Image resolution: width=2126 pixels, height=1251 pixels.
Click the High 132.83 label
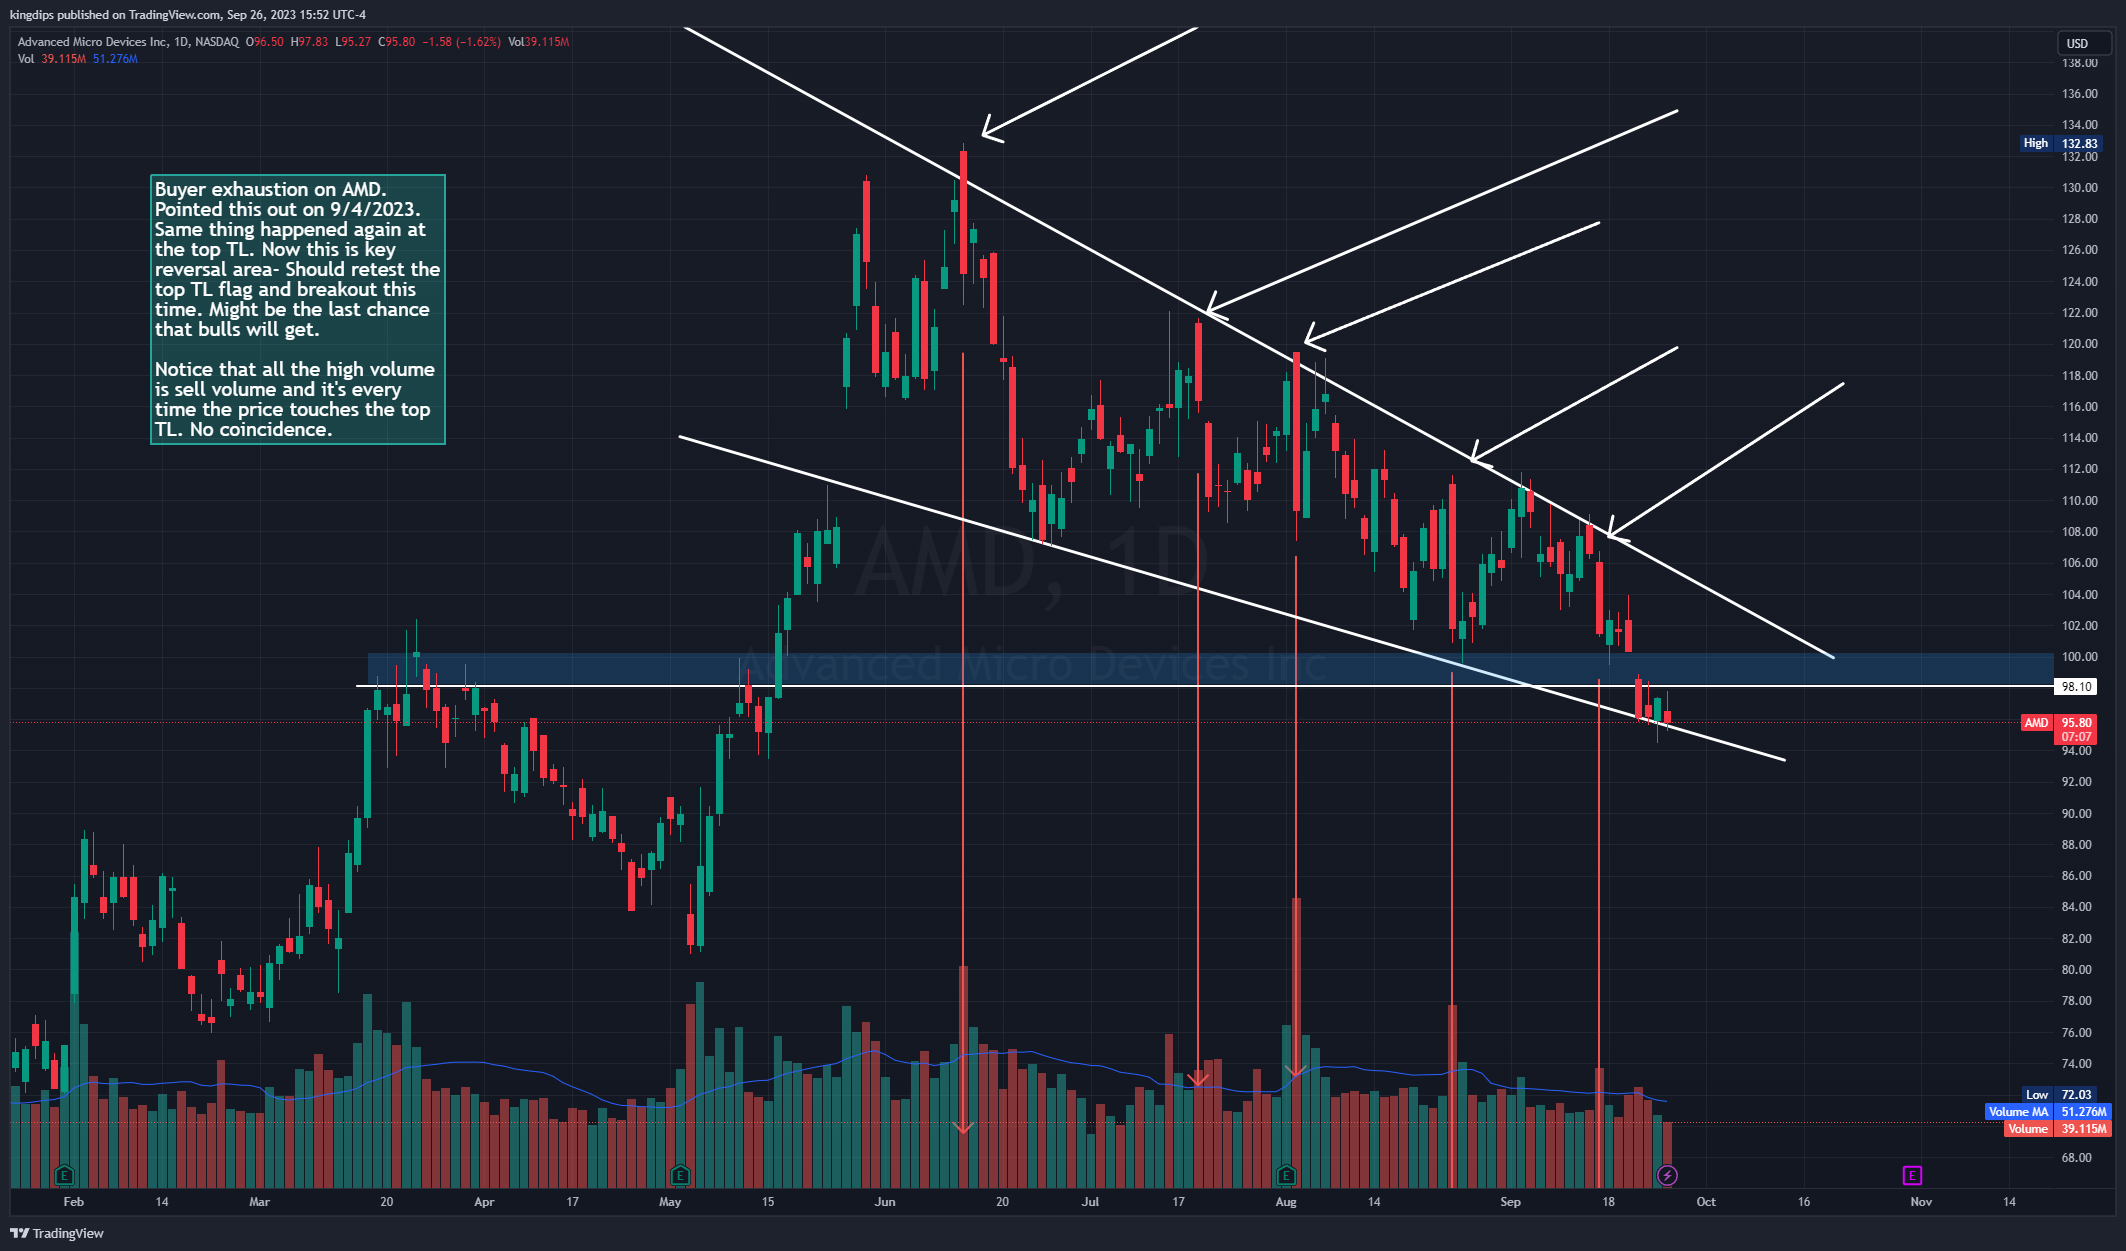click(2062, 143)
